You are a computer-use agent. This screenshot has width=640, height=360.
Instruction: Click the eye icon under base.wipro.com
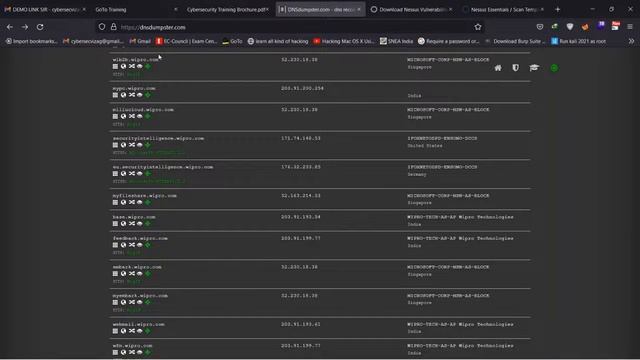[140, 224]
